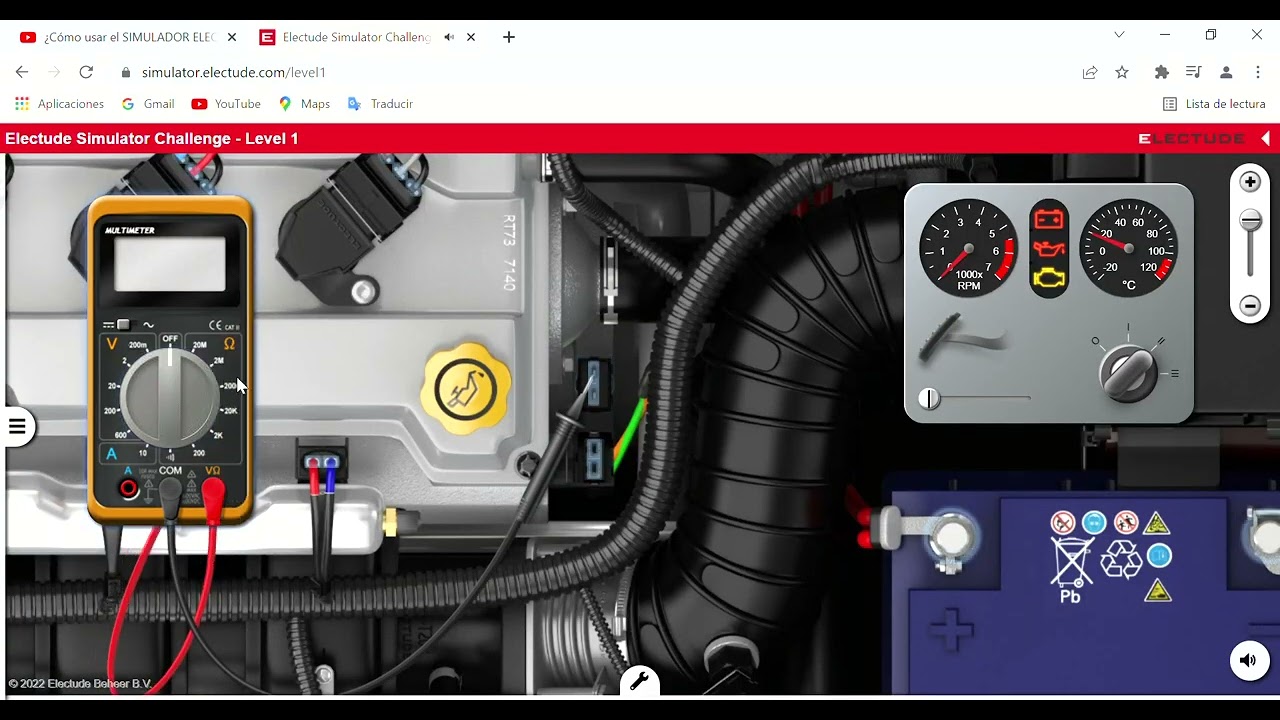The height and width of the screenshot is (720, 1280).
Task: Move the throttle slider handle
Action: [929, 398]
